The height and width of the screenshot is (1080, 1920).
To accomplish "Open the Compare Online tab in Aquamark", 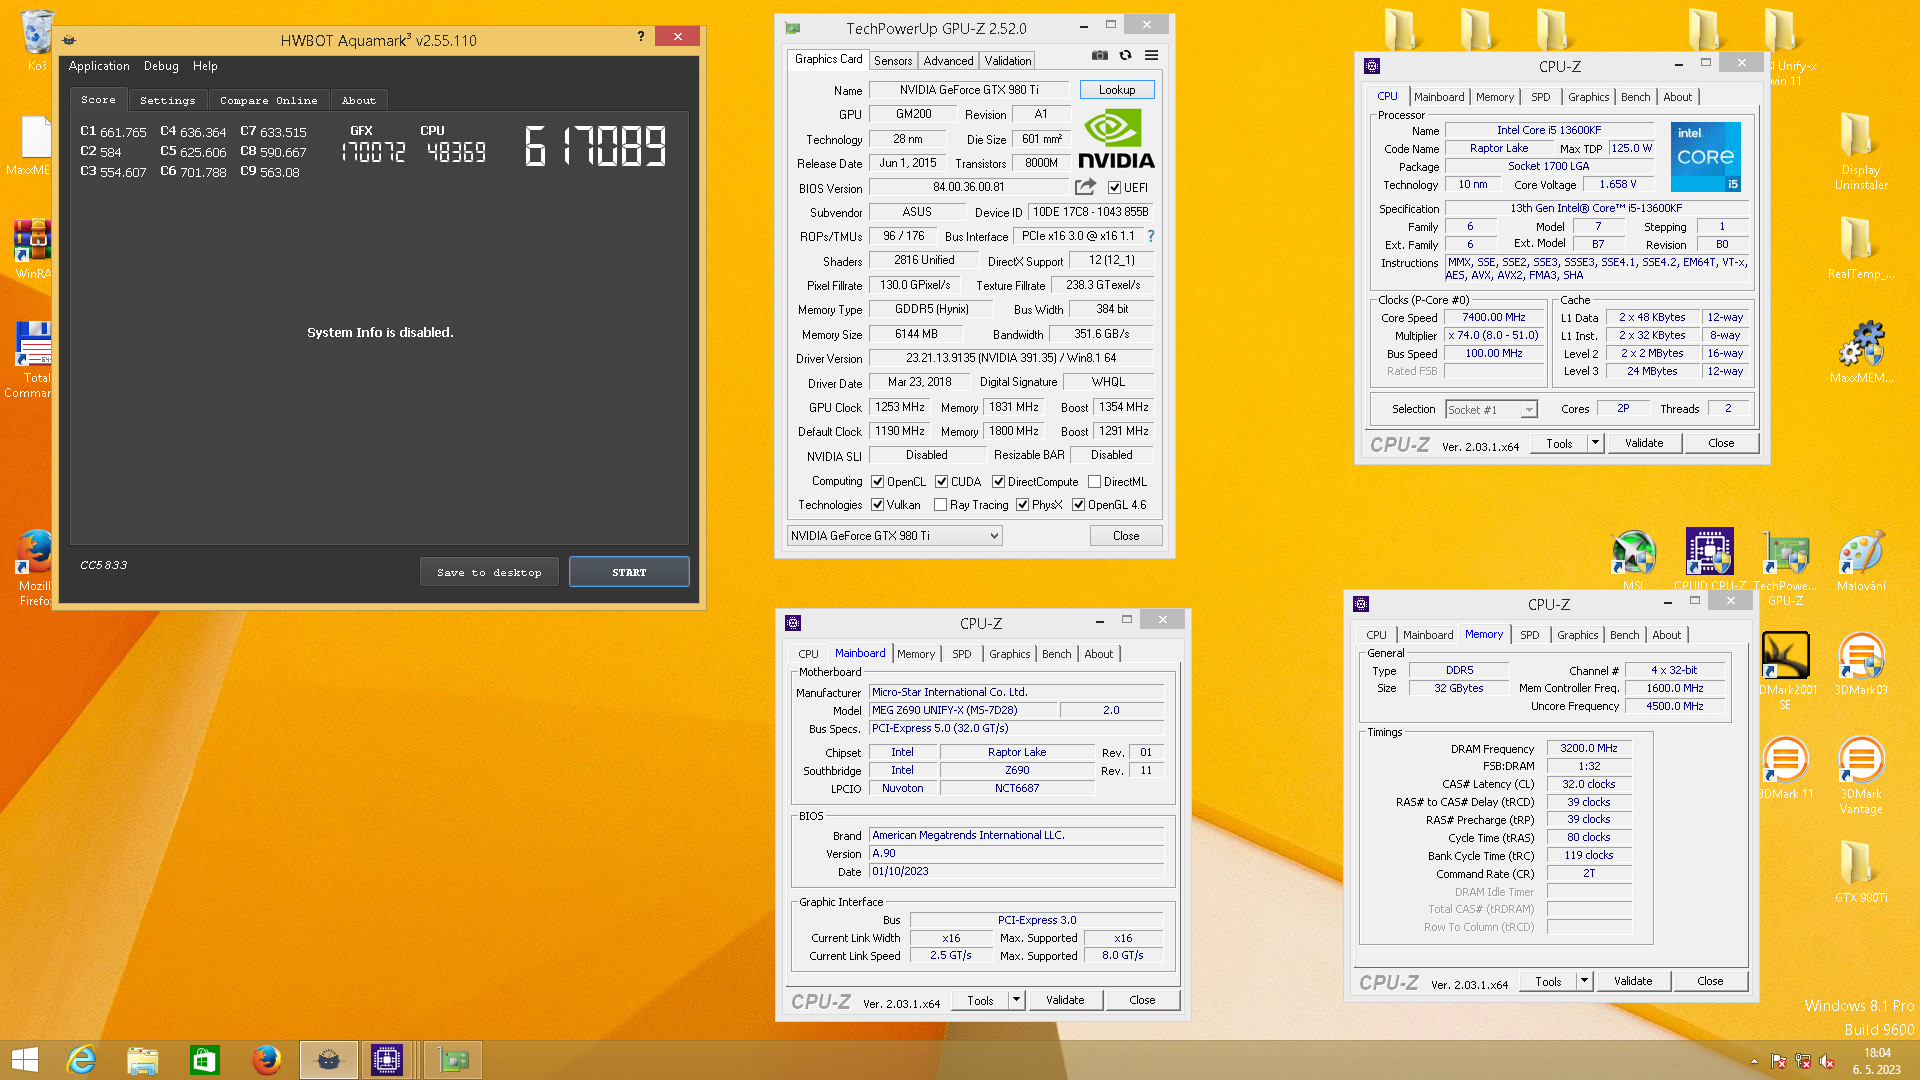I will [268, 101].
